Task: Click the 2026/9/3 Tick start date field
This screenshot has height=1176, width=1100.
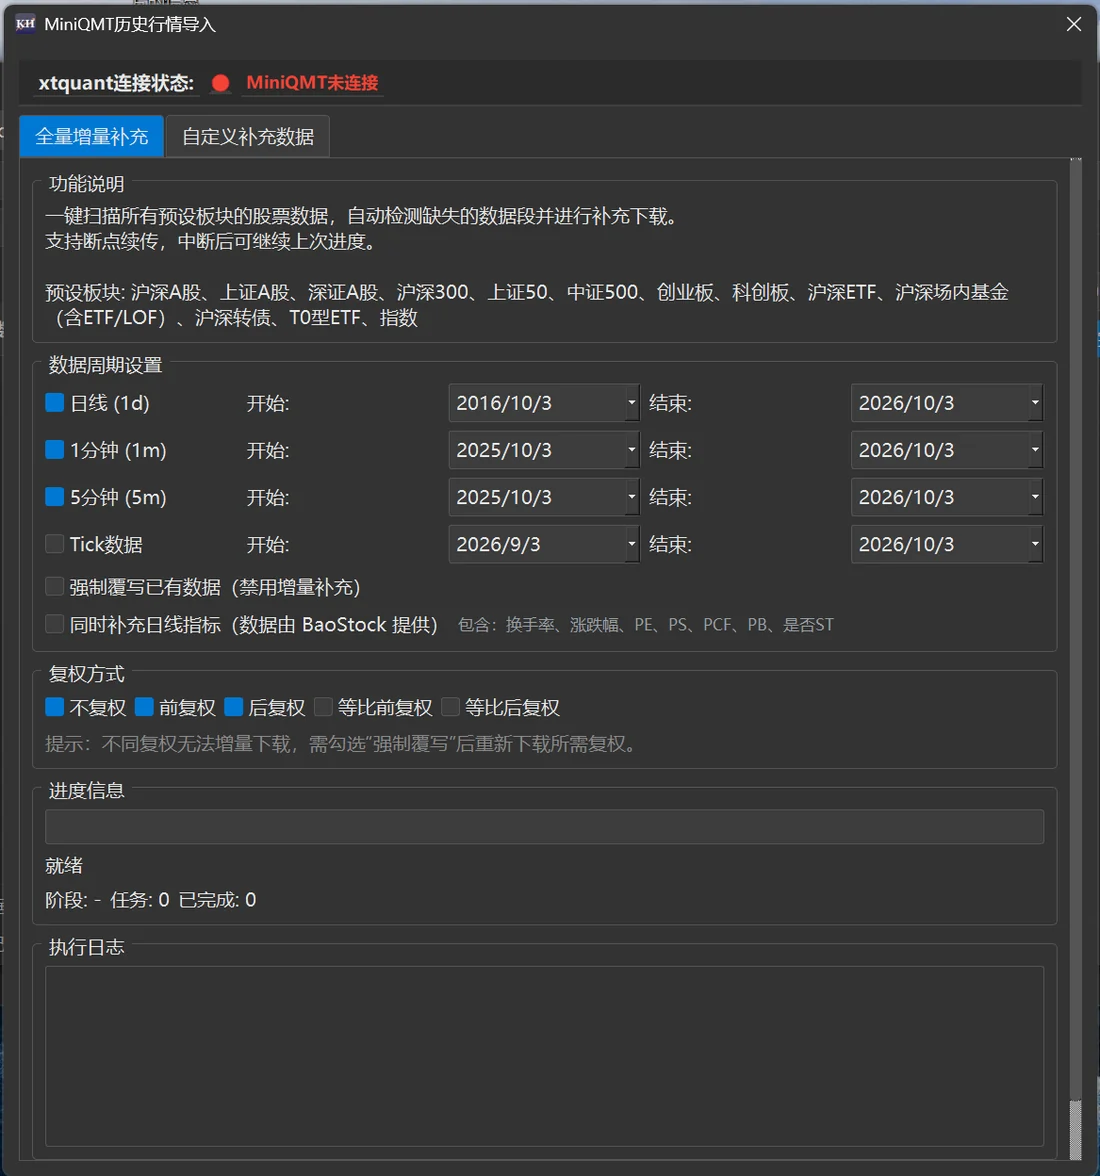Action: pos(544,544)
